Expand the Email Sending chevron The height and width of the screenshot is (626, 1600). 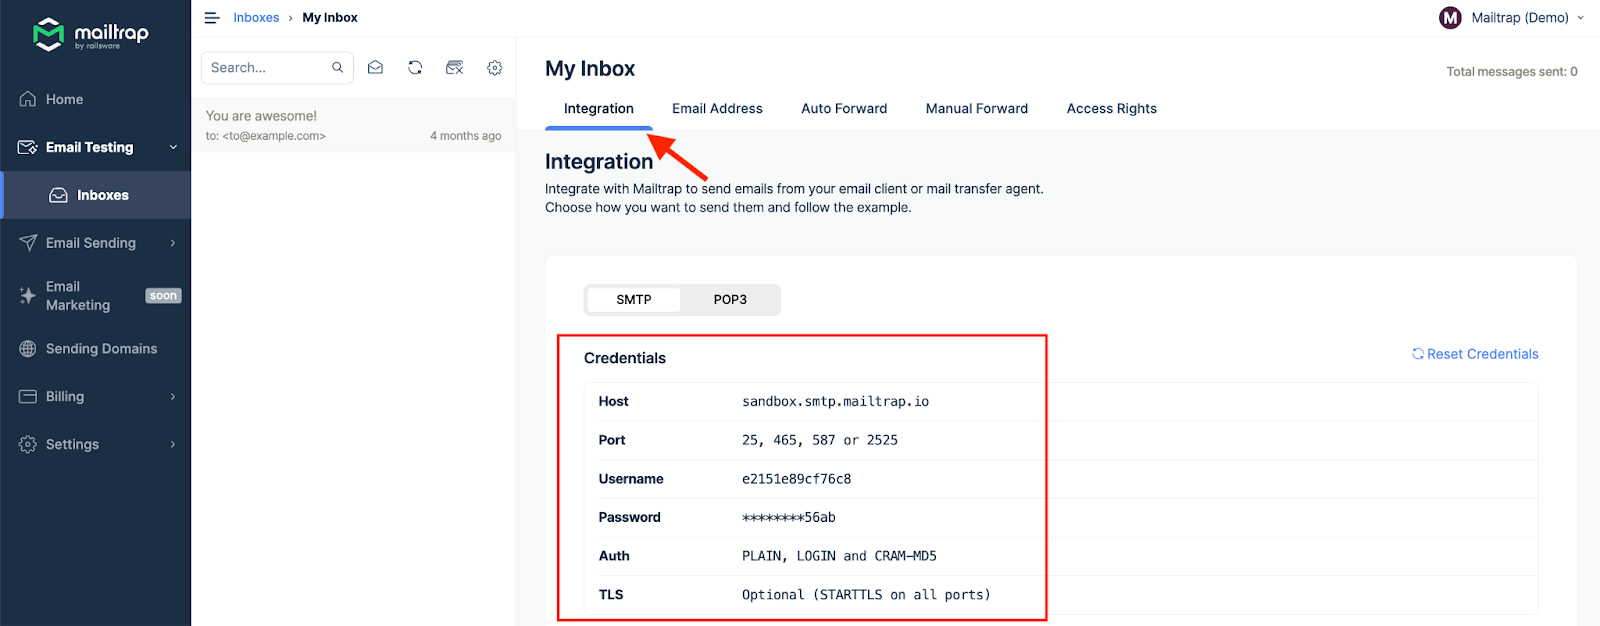[173, 243]
